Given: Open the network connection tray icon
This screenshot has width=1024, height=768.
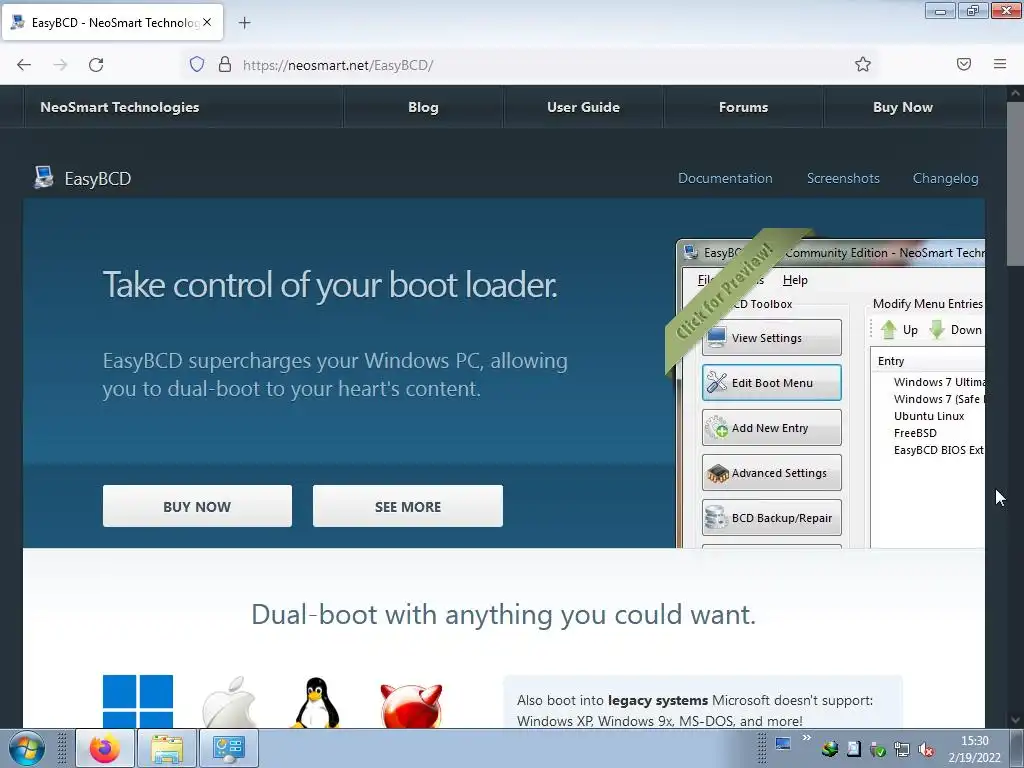Looking at the screenshot, I should [x=902, y=749].
